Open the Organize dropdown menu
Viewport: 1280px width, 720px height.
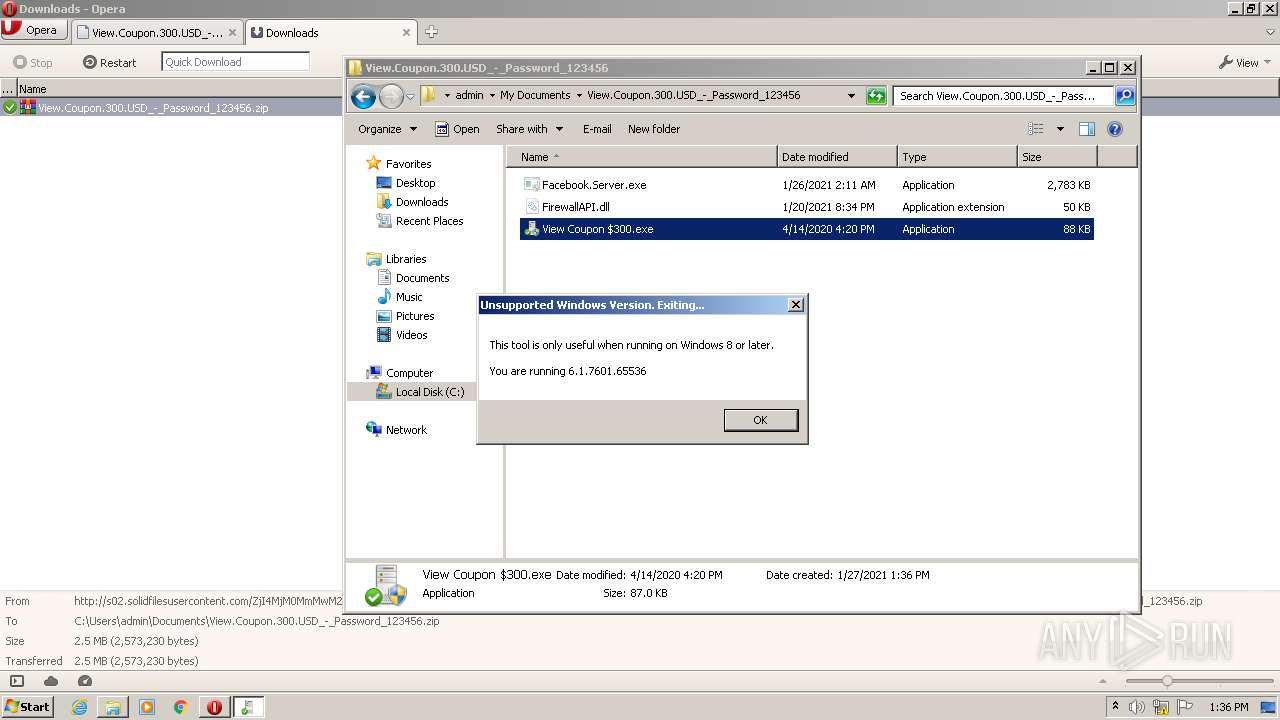[387, 129]
